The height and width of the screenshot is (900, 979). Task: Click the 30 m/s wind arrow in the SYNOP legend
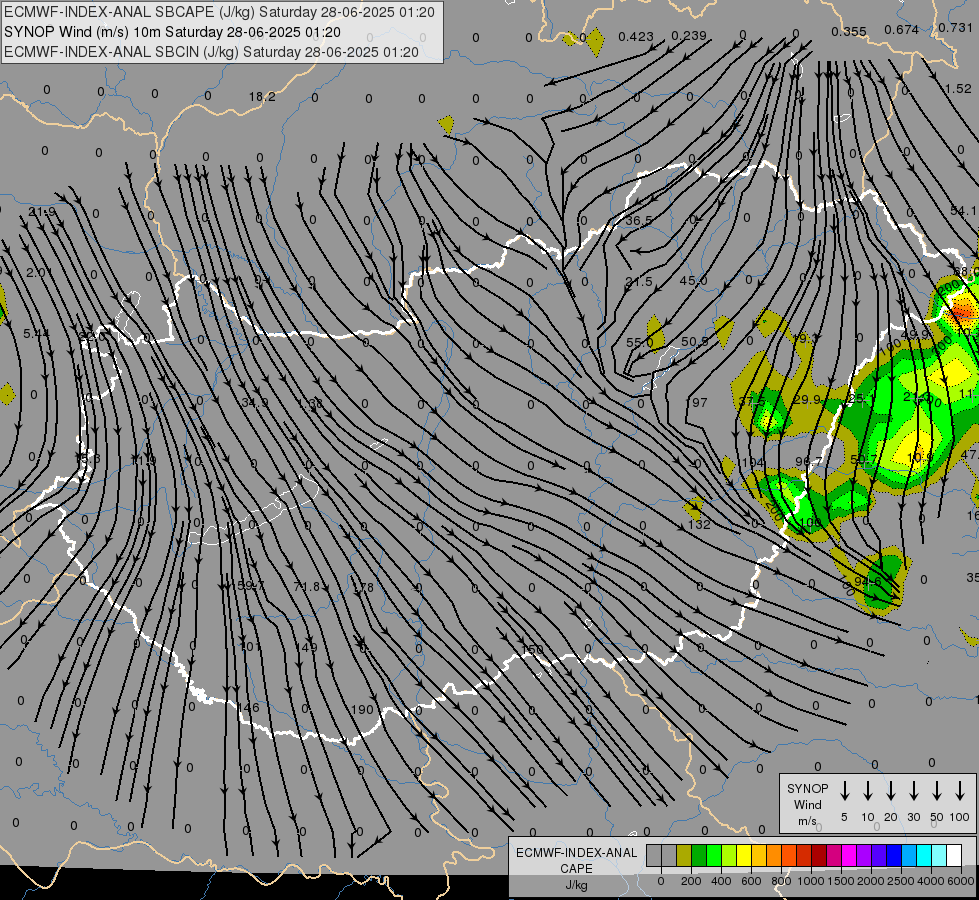coord(913,791)
